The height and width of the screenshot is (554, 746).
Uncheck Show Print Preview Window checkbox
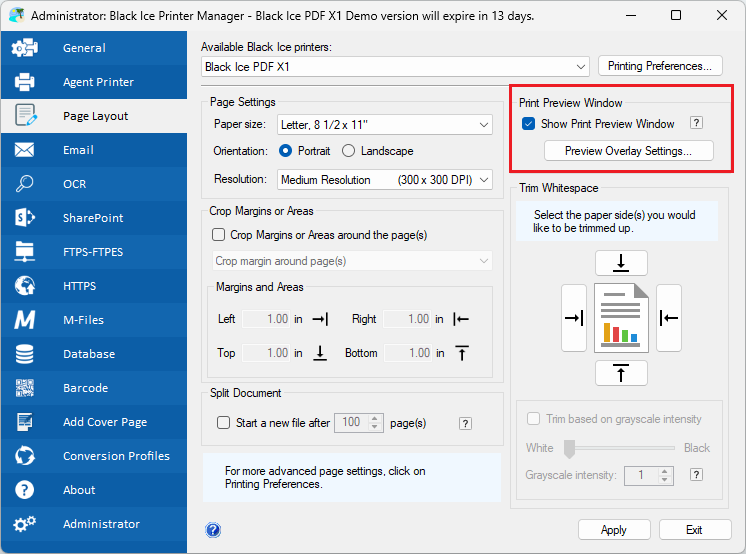point(529,124)
